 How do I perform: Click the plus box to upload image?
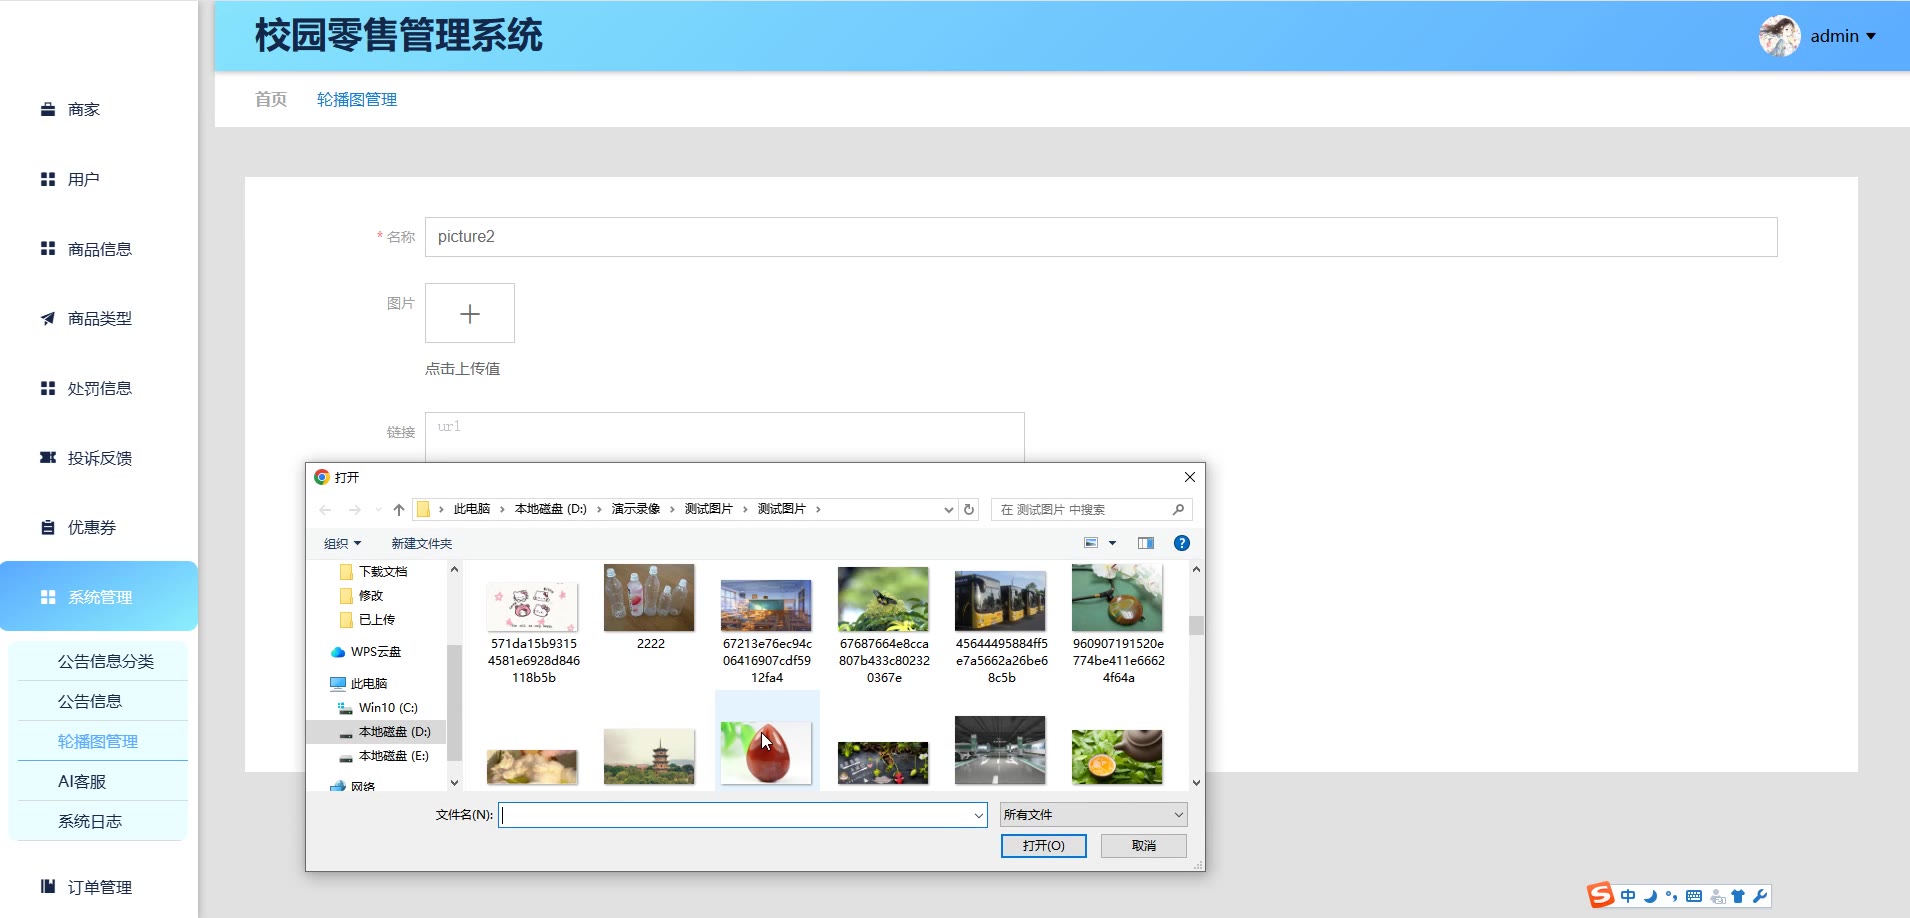point(470,313)
